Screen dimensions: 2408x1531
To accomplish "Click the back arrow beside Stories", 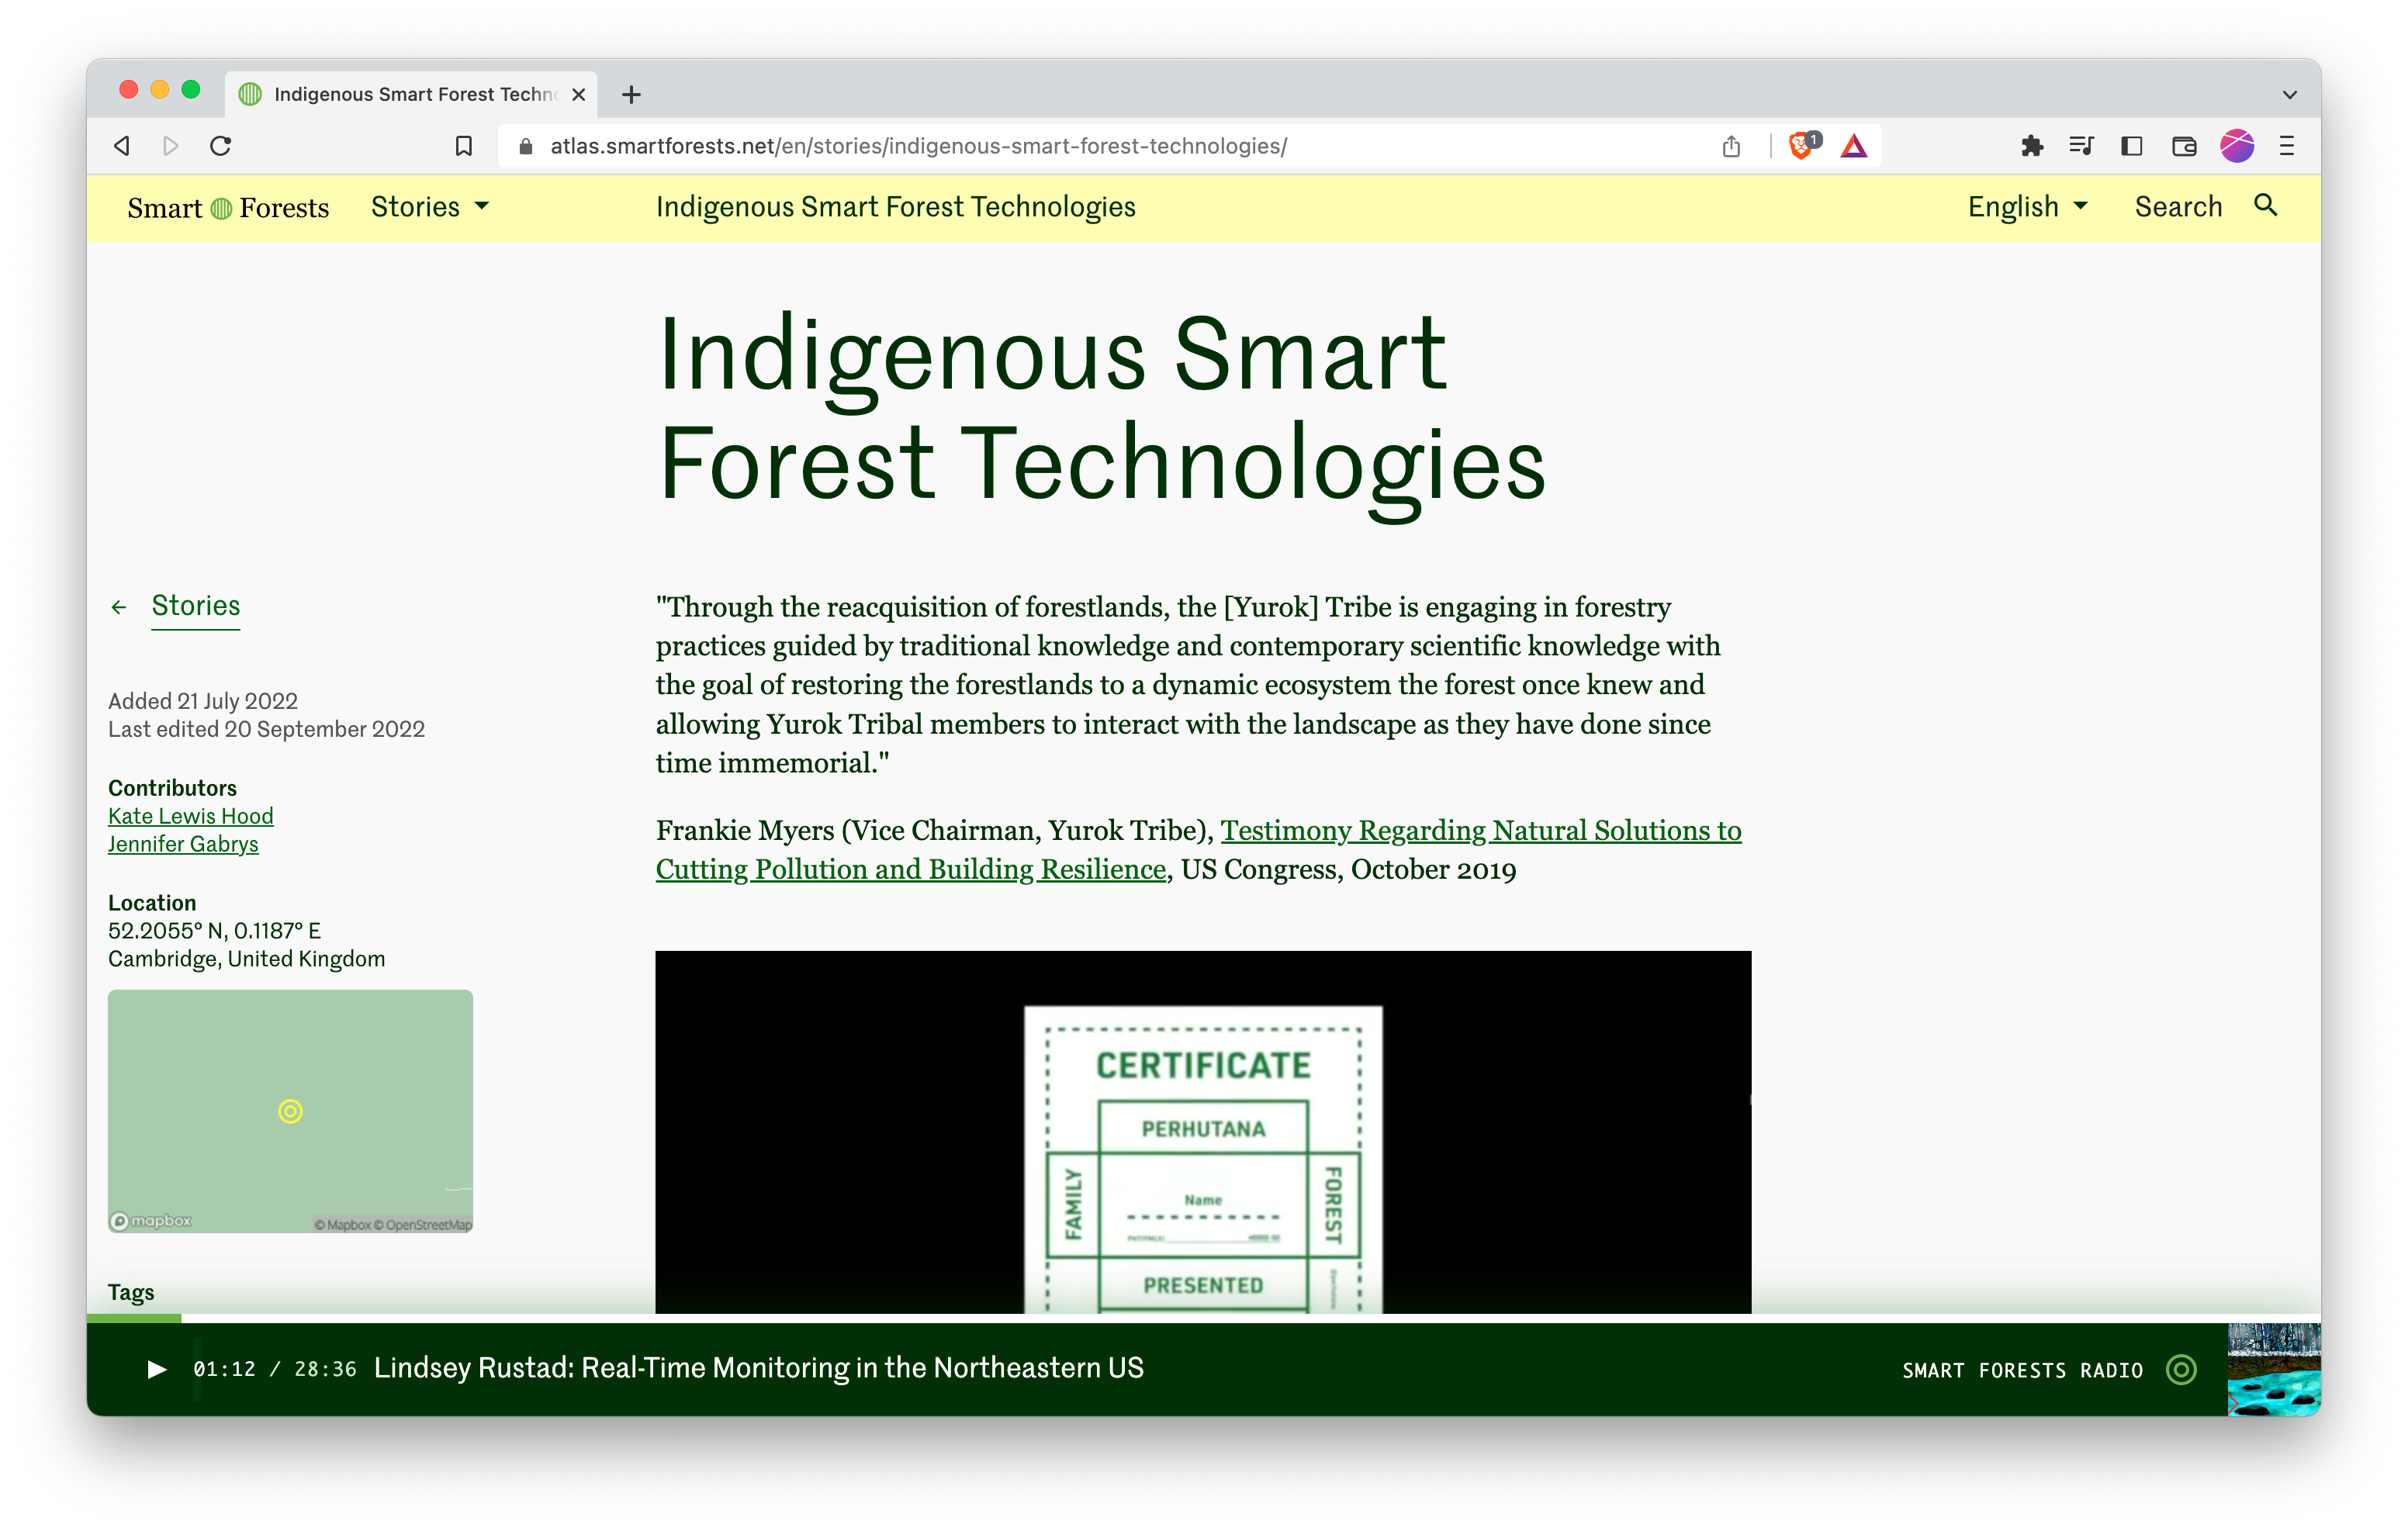I will pos(119,607).
